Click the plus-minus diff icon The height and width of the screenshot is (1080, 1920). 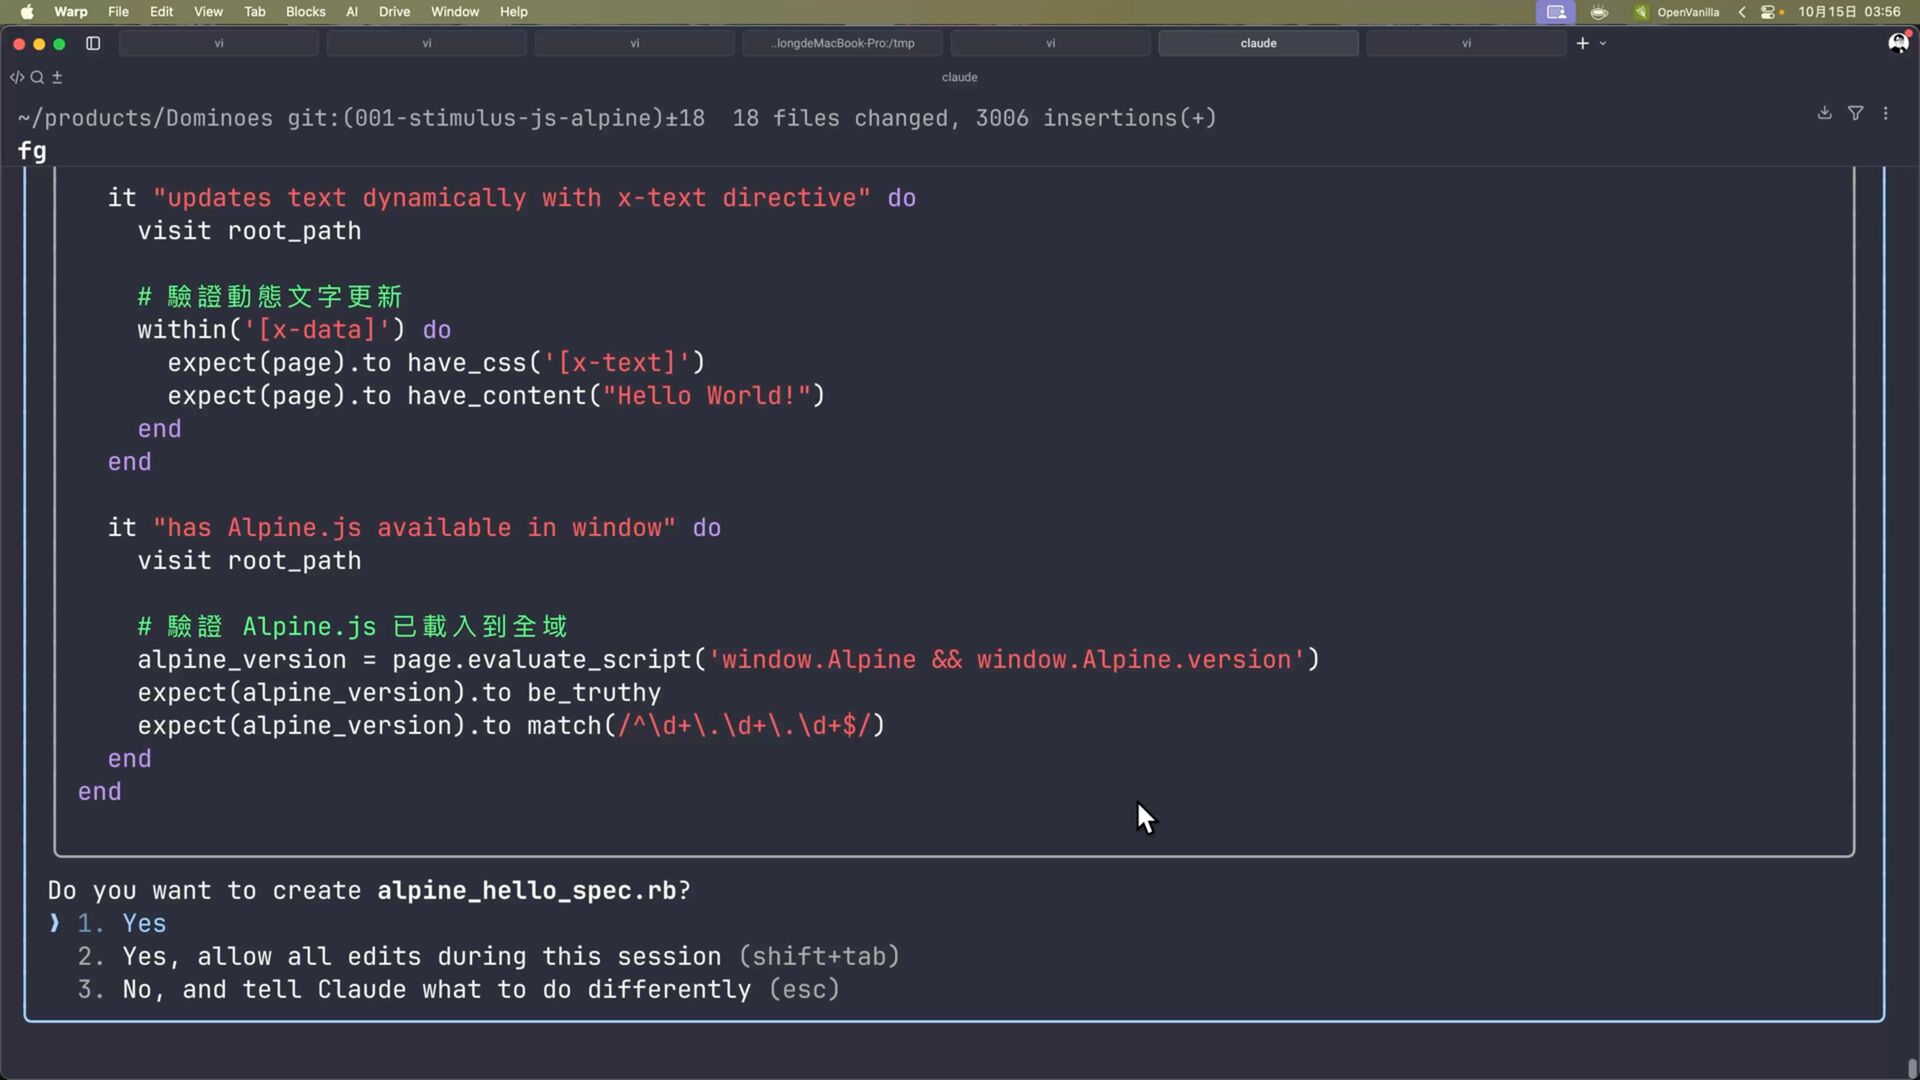point(57,77)
